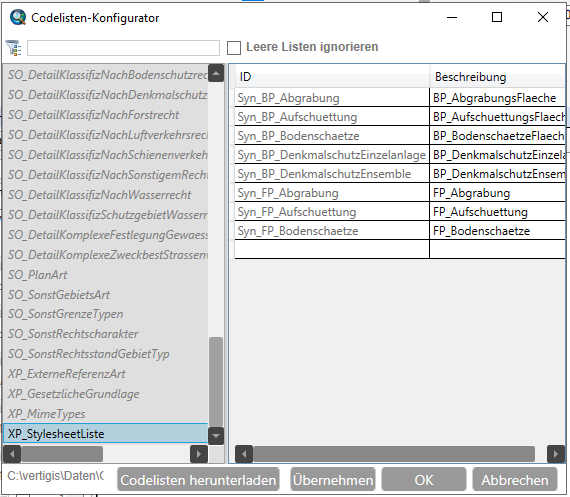Viewport: 570px width, 497px height.
Task: Click list scrollbar up arrow
Action: (x=216, y=73)
